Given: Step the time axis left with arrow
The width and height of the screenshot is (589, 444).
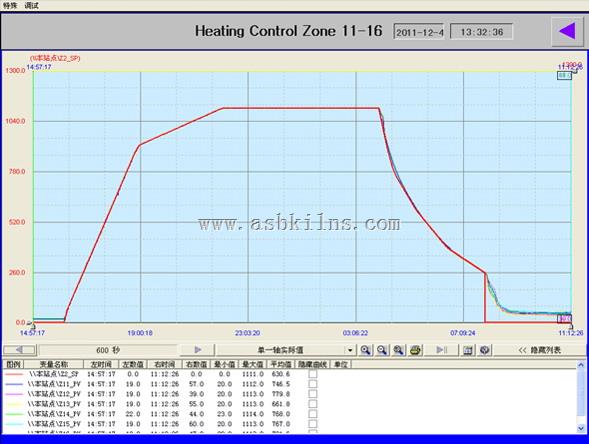Looking at the screenshot, I should tap(19, 350).
